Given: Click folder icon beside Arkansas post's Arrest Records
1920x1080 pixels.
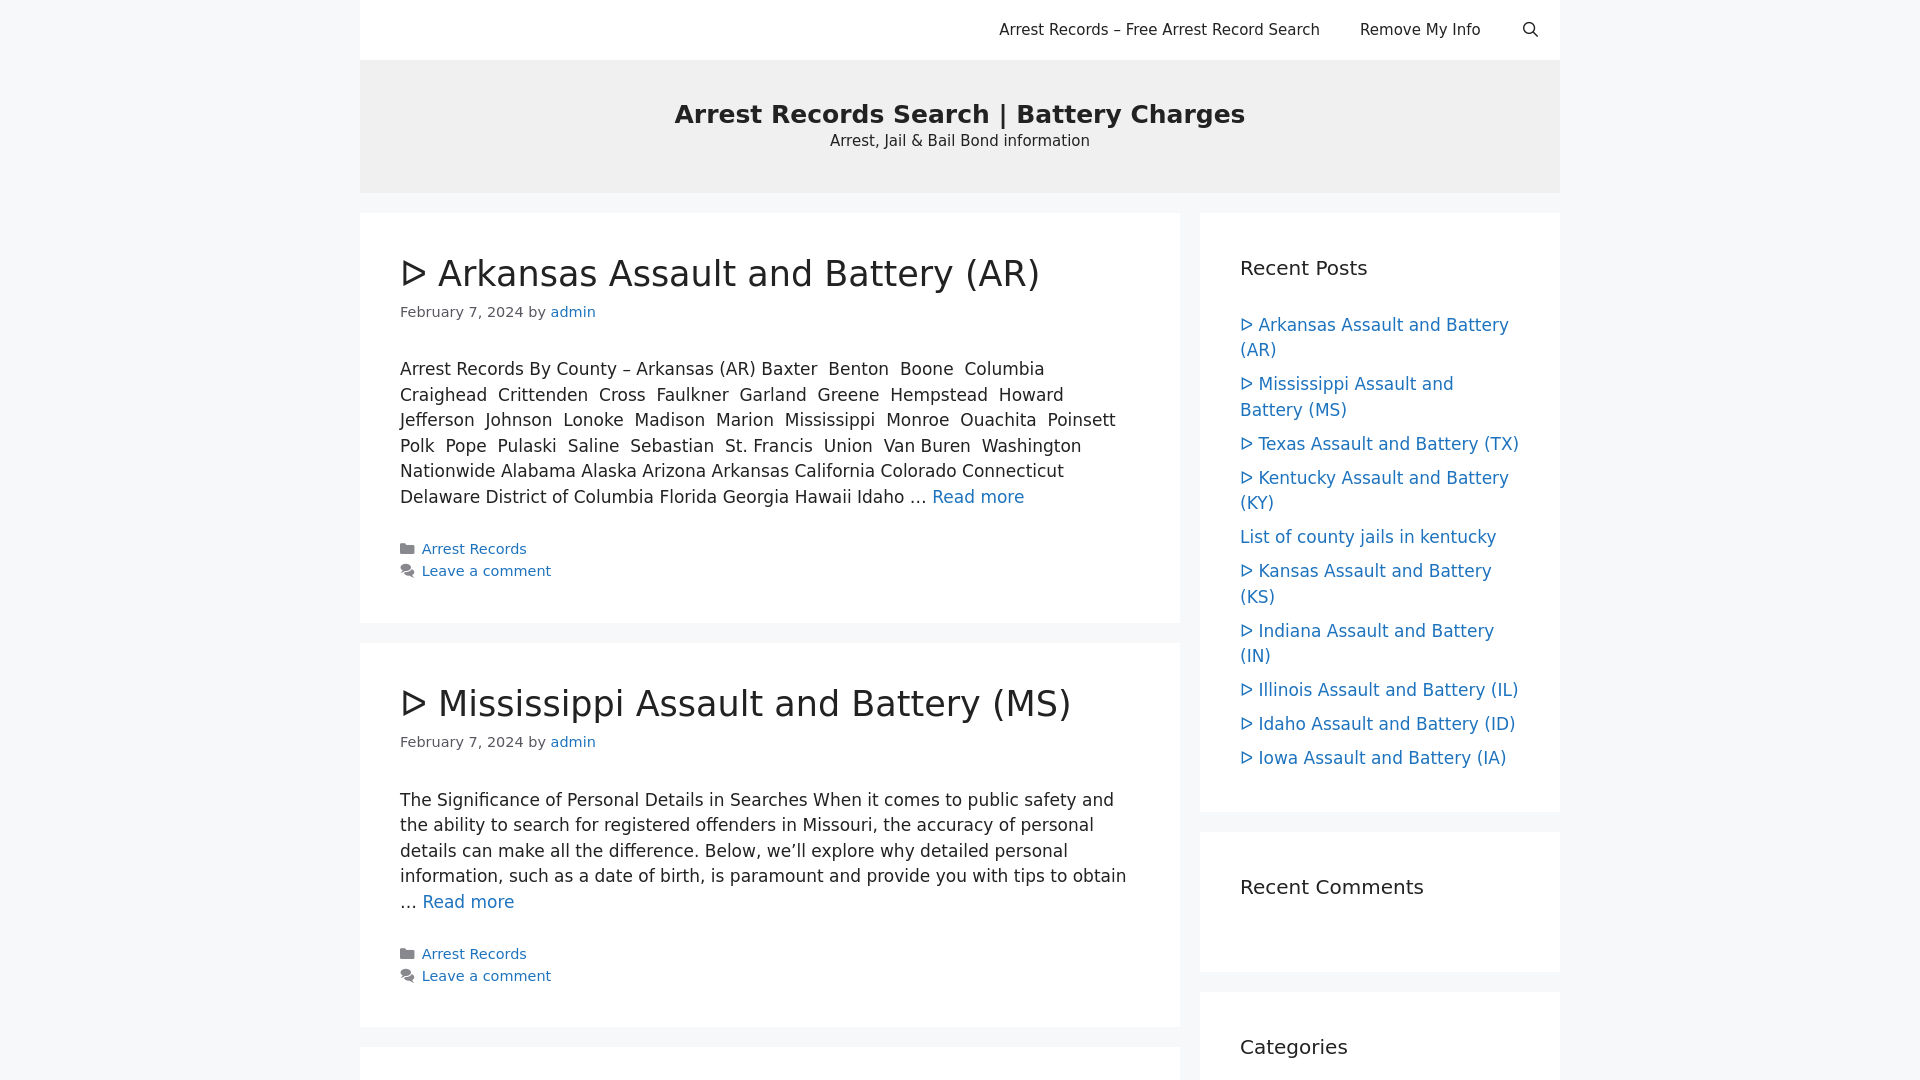Looking at the screenshot, I should (407, 549).
